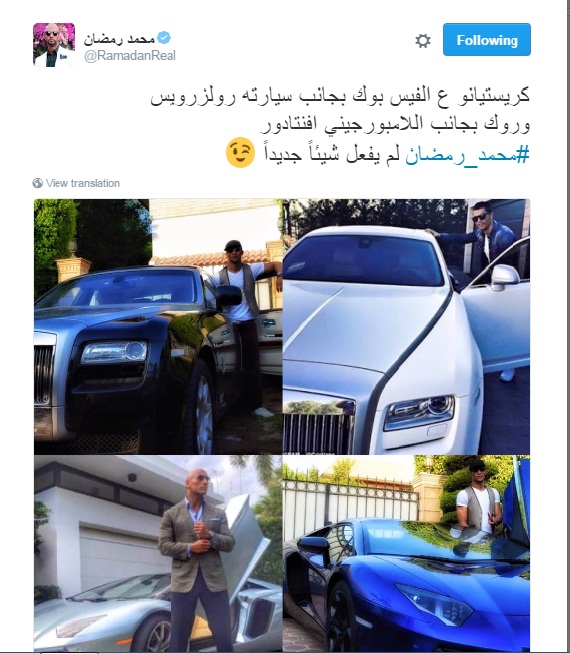The image size is (570, 654).
Task: Click the phrase لم يفعل شيئاً جديداً
Action: coord(332,154)
